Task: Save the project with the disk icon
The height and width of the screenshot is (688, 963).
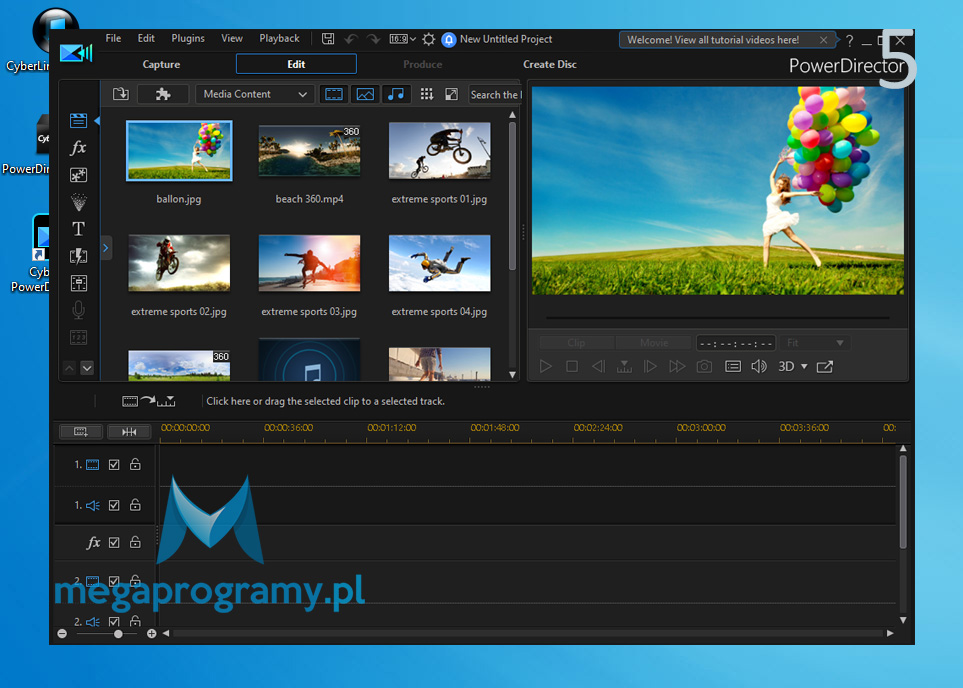Action: coord(328,39)
